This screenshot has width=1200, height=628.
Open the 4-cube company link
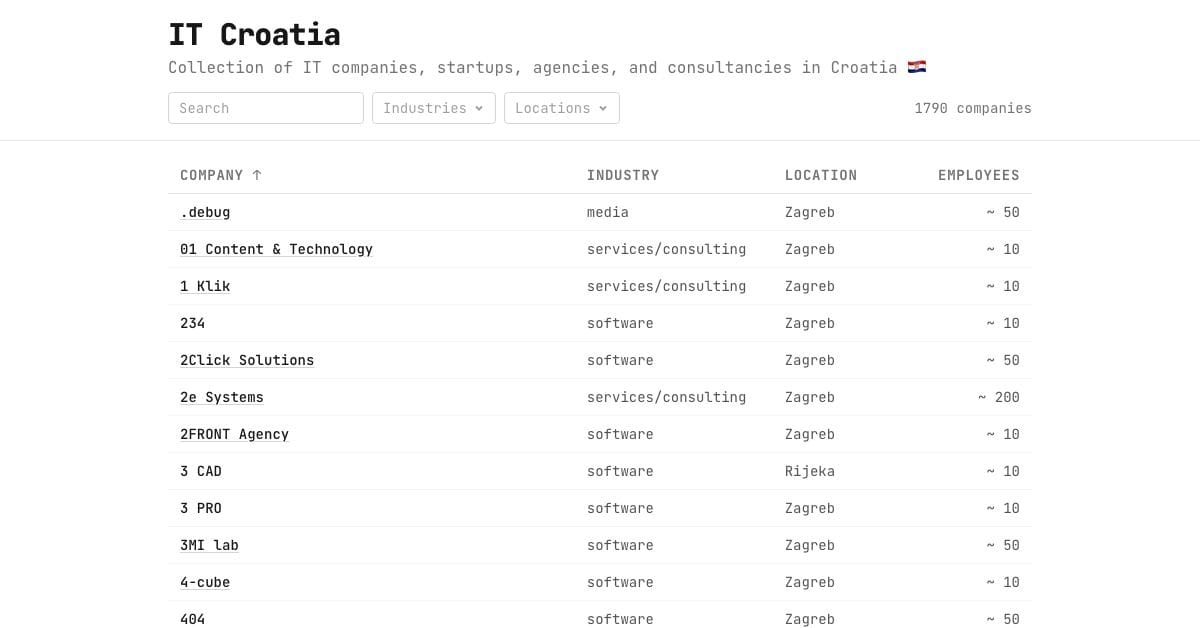pos(205,582)
